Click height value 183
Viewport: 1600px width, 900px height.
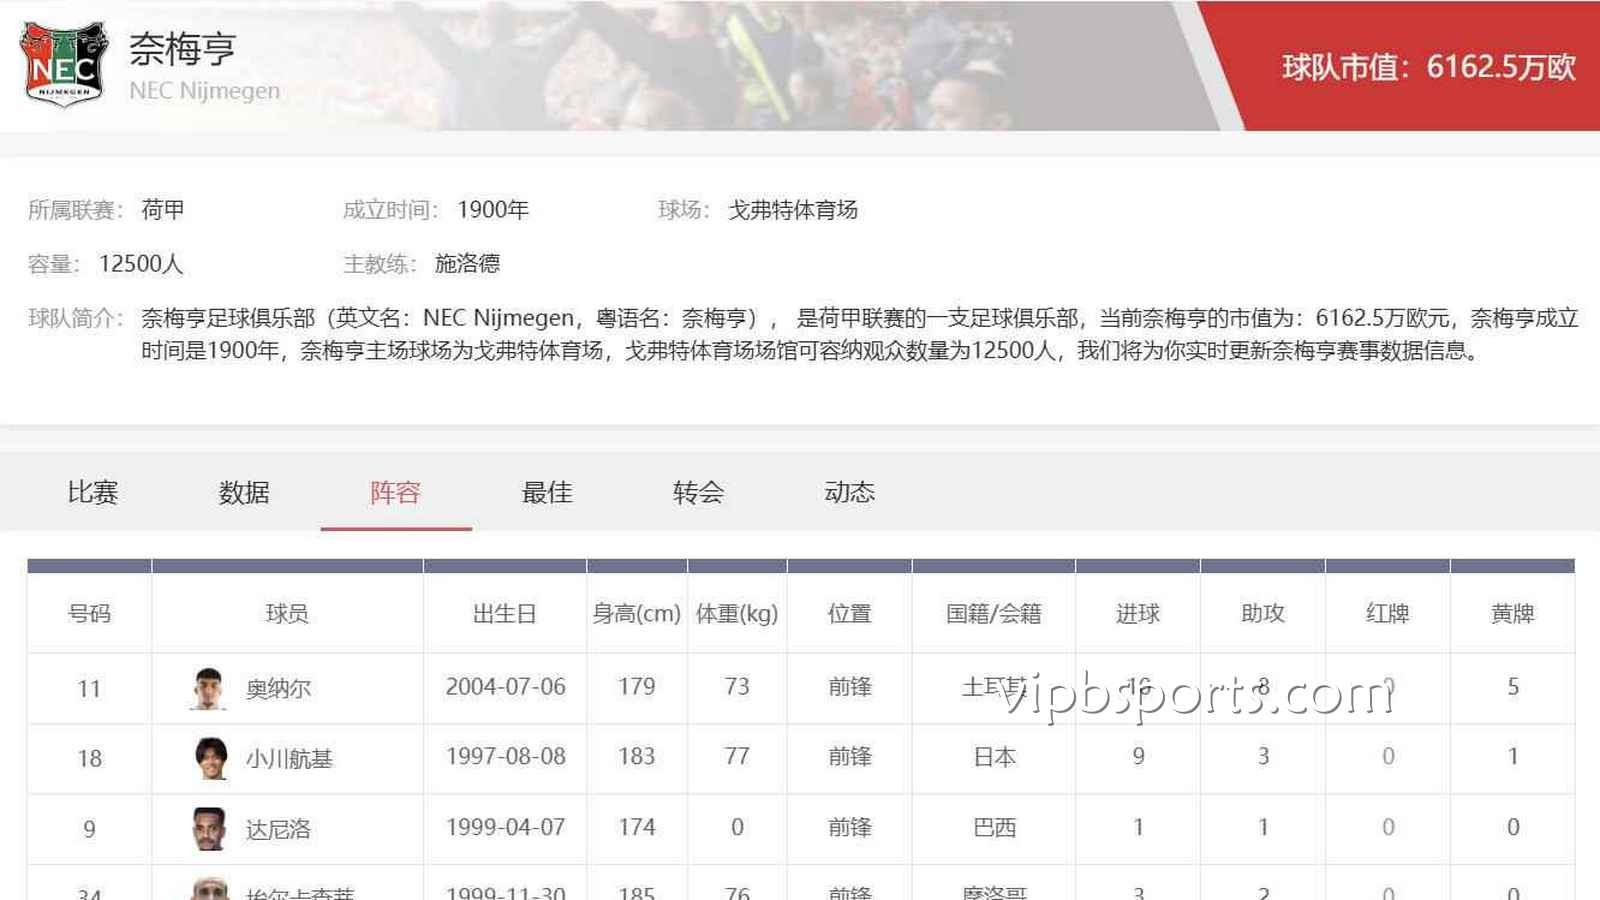tap(636, 757)
